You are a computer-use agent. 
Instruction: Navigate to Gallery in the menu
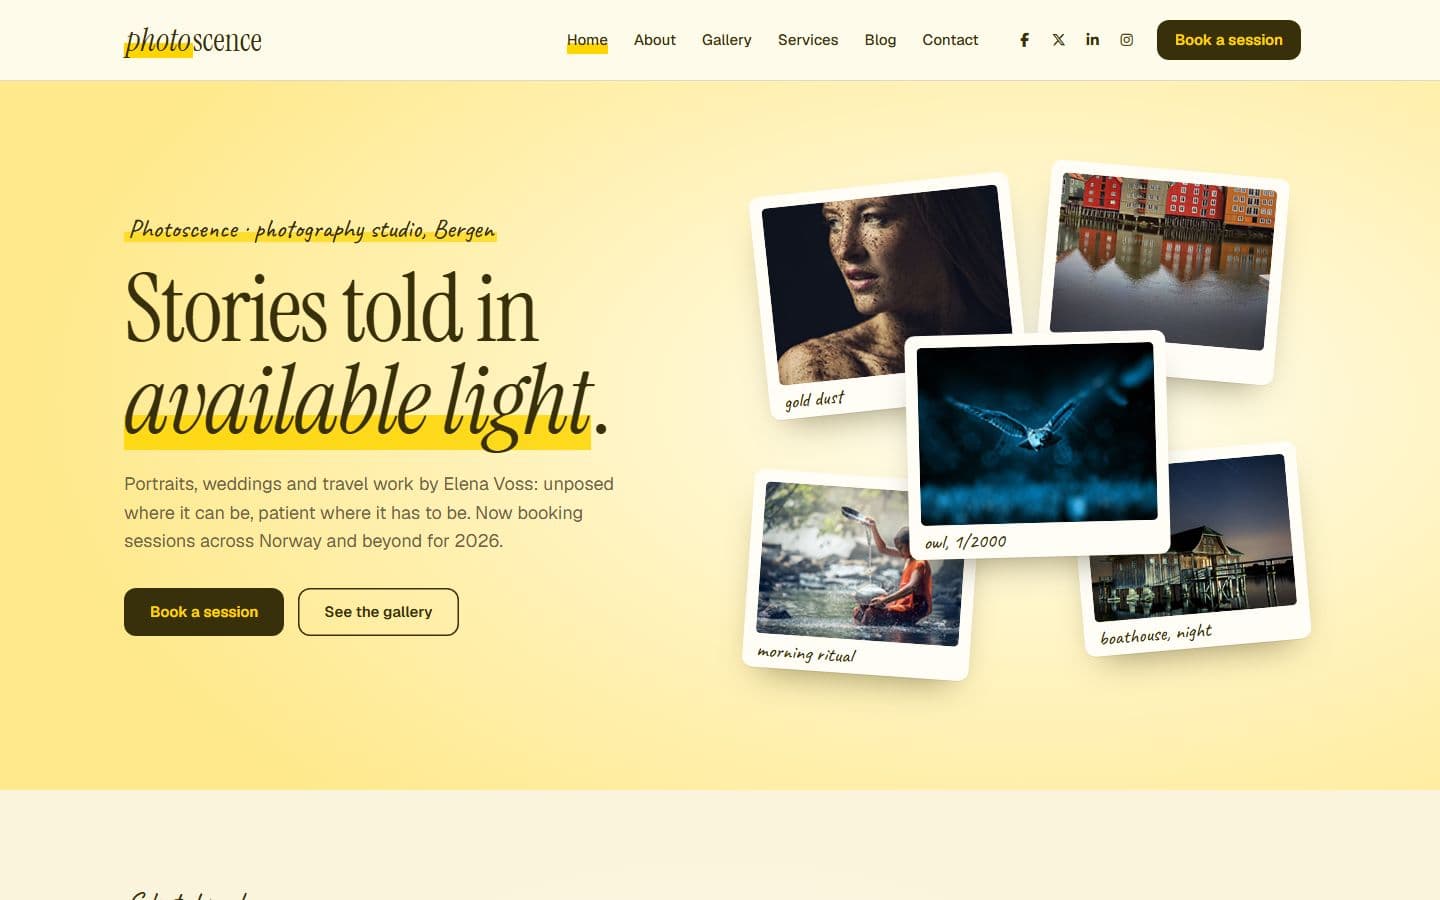tap(726, 40)
